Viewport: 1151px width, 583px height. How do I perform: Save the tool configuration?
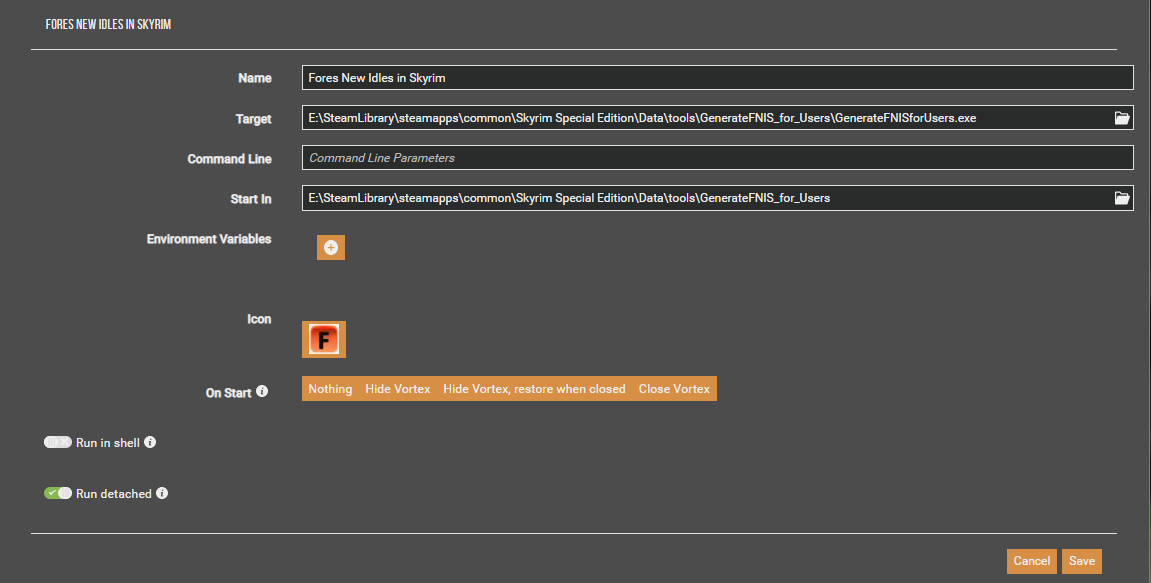pos(1081,561)
